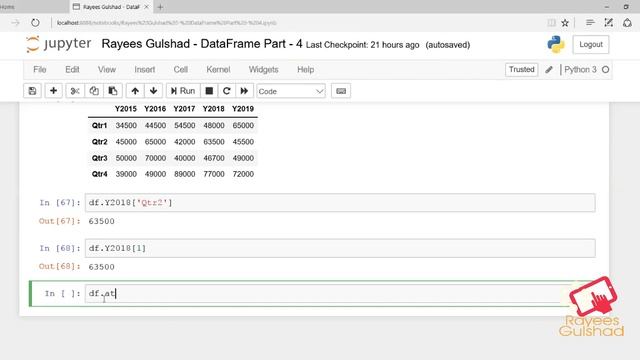
Task: Click the Out[67] value 63500
Action: [x=101, y=221]
